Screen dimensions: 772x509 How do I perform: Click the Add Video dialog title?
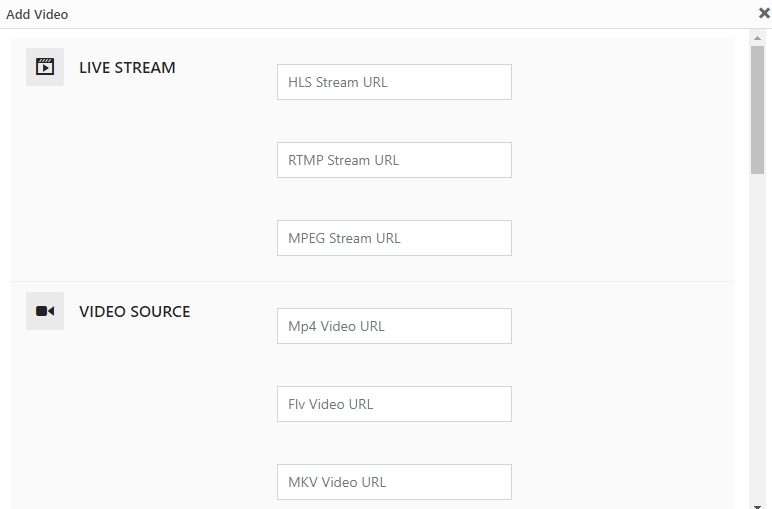pos(37,14)
